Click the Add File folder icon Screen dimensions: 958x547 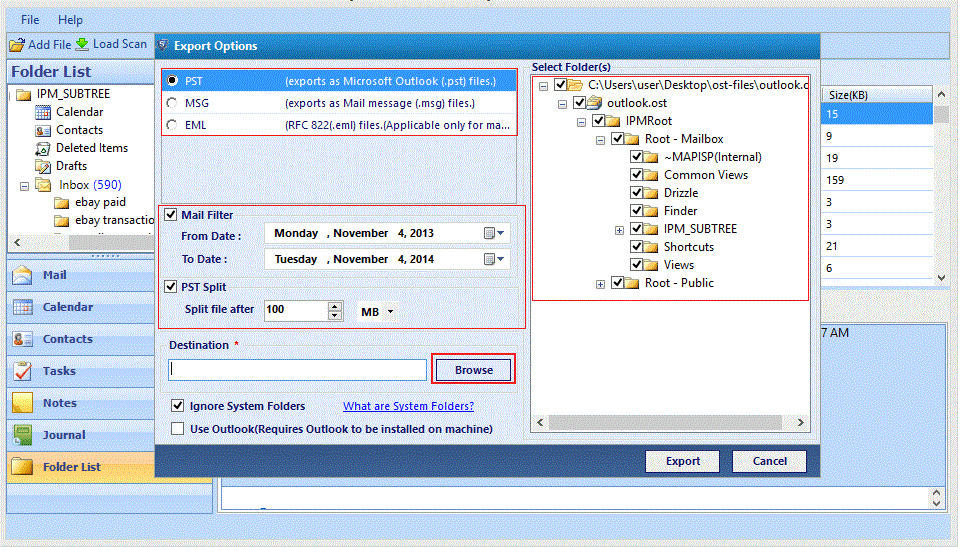(17, 45)
